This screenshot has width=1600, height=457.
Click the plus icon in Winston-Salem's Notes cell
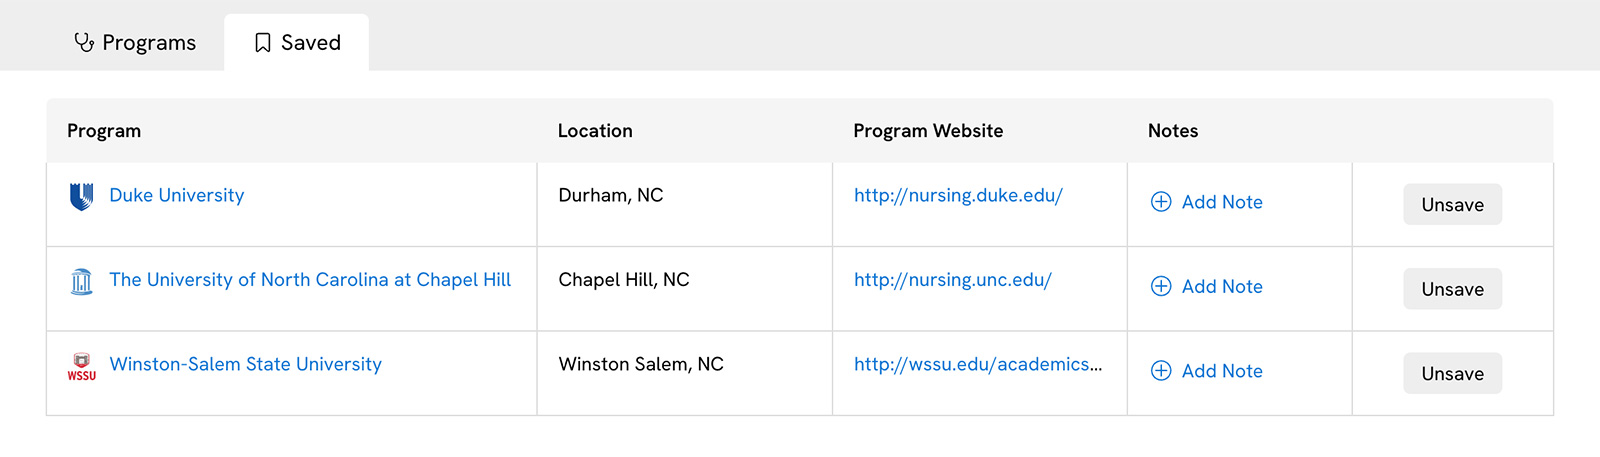[x=1161, y=371]
